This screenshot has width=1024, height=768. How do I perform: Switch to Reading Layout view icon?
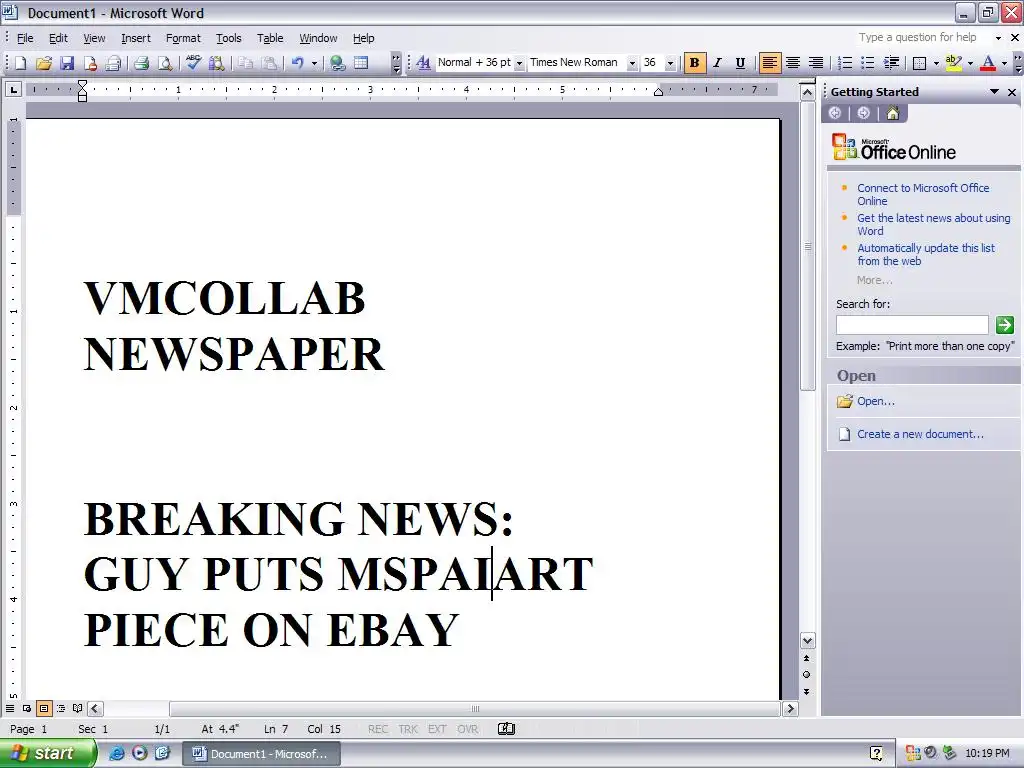(x=78, y=709)
